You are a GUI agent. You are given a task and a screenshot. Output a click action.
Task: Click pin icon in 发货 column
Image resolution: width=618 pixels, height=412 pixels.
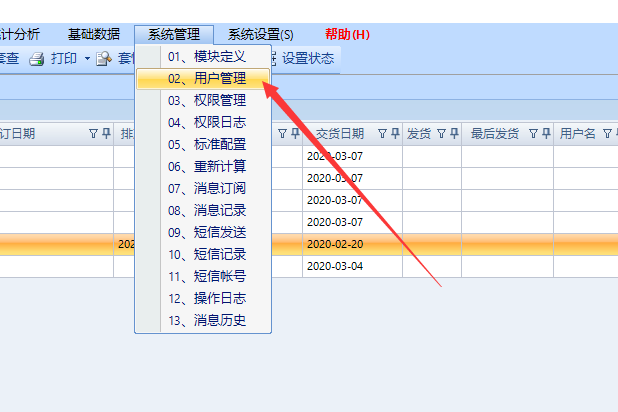(x=453, y=133)
